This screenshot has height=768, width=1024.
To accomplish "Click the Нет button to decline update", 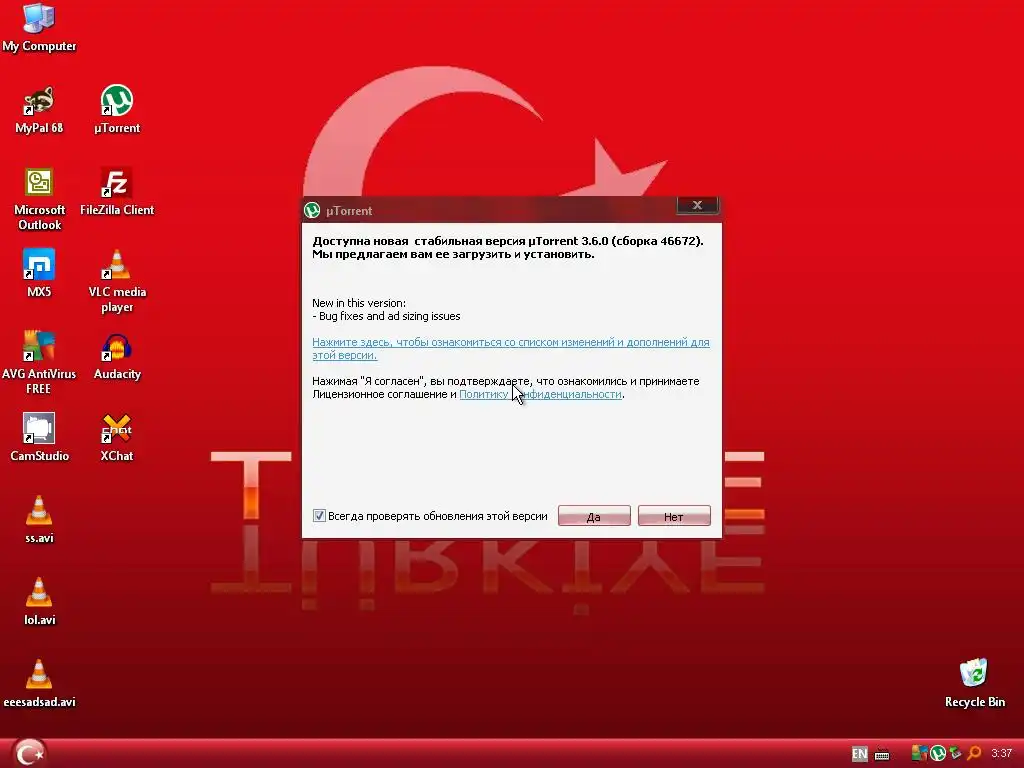I will click(673, 516).
